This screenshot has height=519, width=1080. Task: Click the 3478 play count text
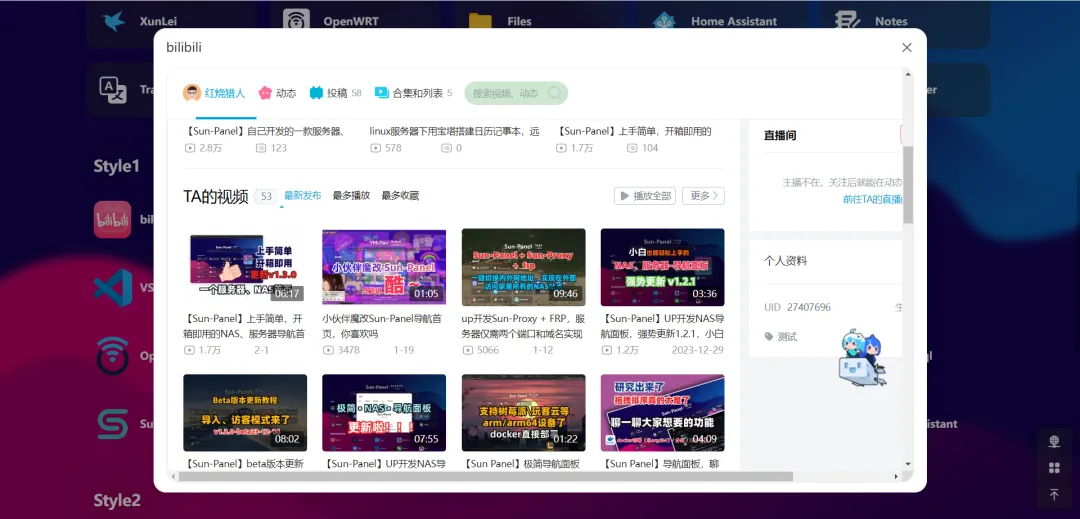tap(349, 350)
